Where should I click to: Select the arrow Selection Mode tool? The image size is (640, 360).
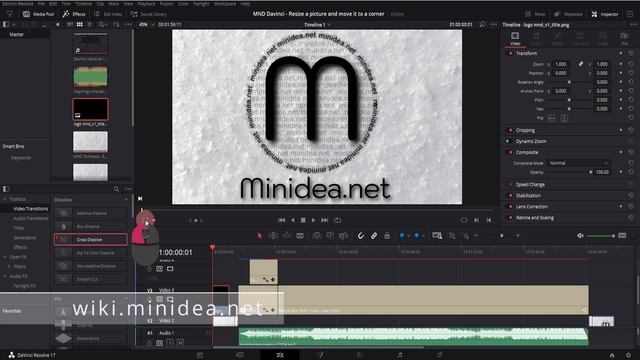pos(260,236)
